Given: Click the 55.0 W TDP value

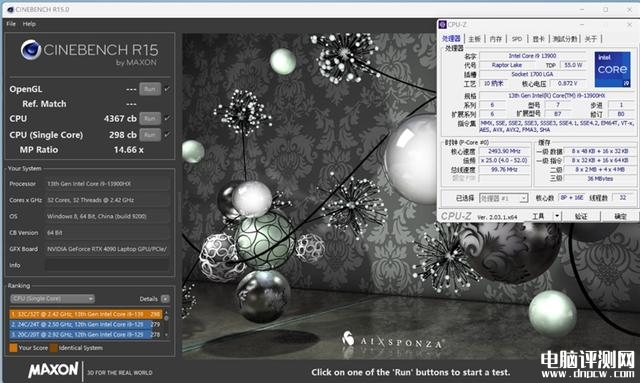Looking at the screenshot, I should click(x=573, y=65).
